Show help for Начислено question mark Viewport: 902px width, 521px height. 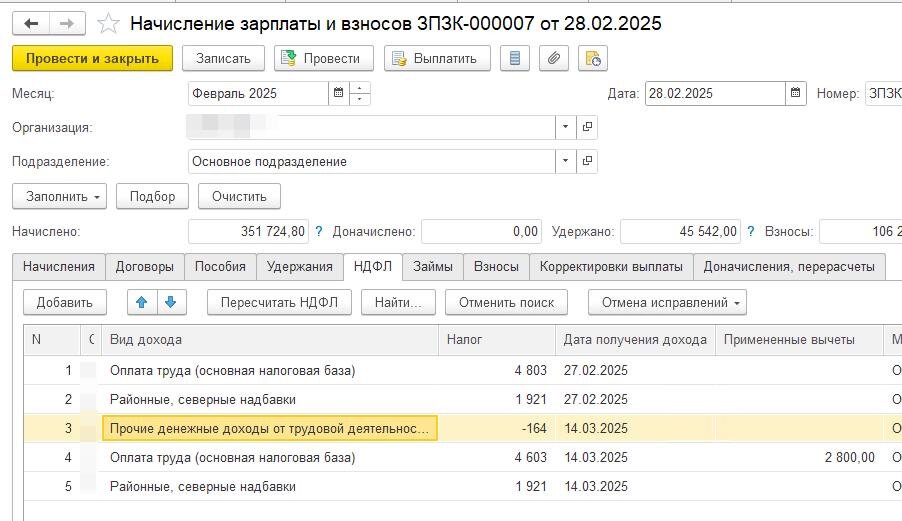[x=319, y=231]
